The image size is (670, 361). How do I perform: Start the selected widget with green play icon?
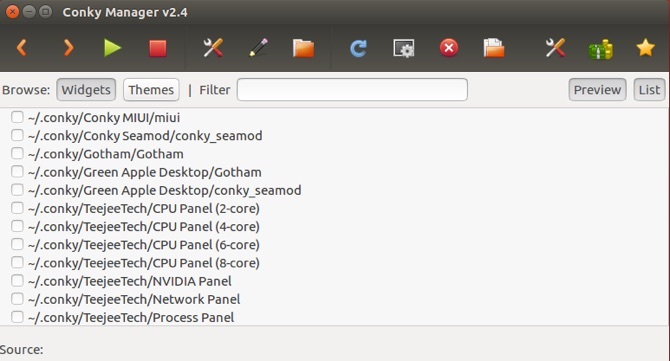click(x=112, y=48)
